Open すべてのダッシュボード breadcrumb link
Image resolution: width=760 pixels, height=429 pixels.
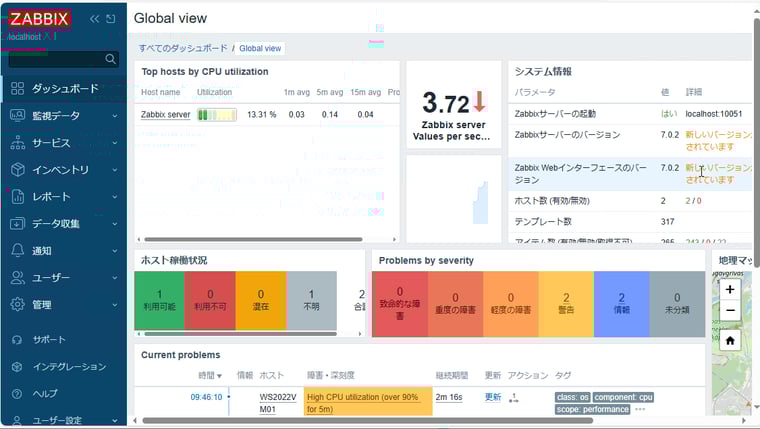point(183,48)
